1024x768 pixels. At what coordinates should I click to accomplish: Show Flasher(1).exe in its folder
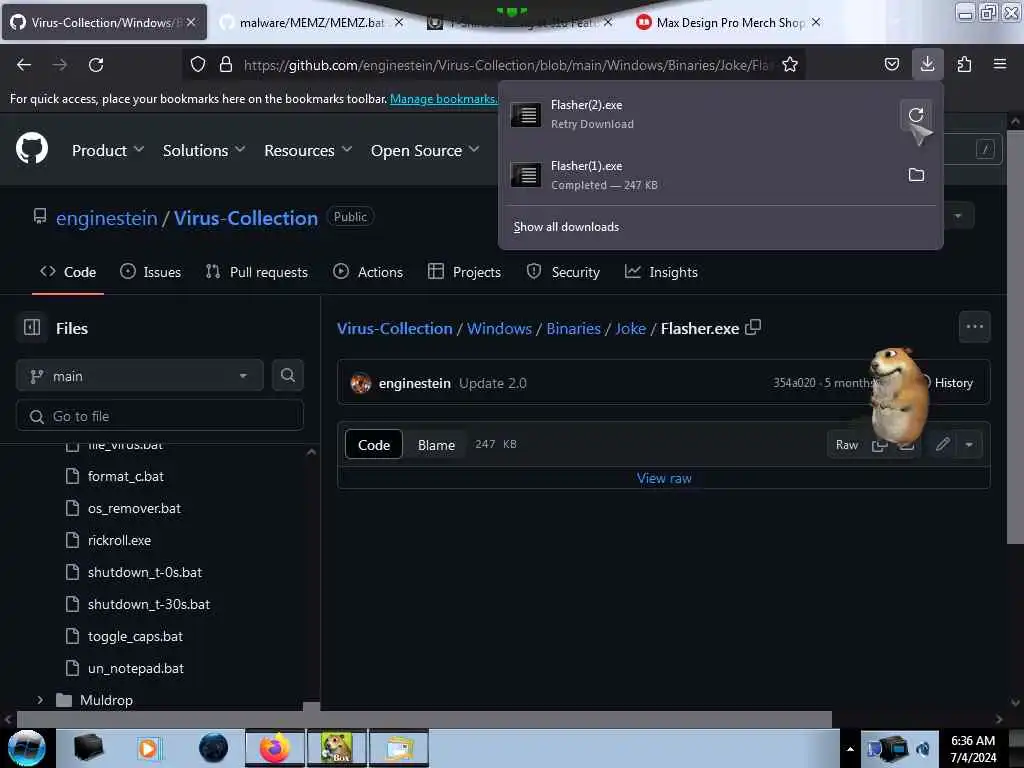[916, 175]
